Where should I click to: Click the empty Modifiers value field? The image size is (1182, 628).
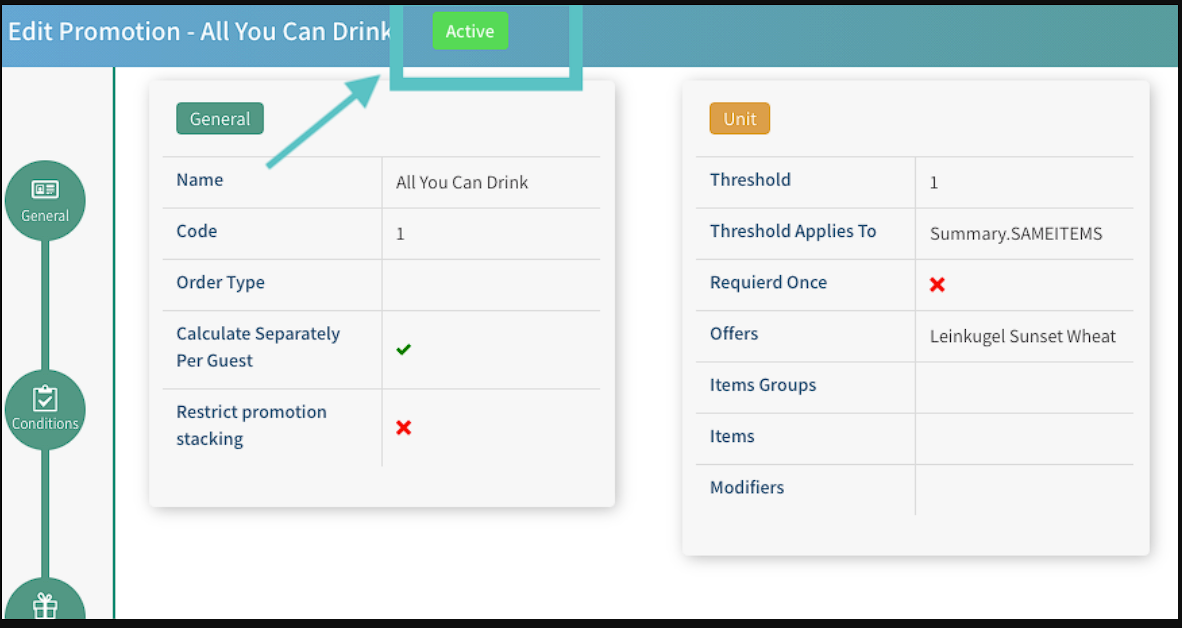point(1022,489)
